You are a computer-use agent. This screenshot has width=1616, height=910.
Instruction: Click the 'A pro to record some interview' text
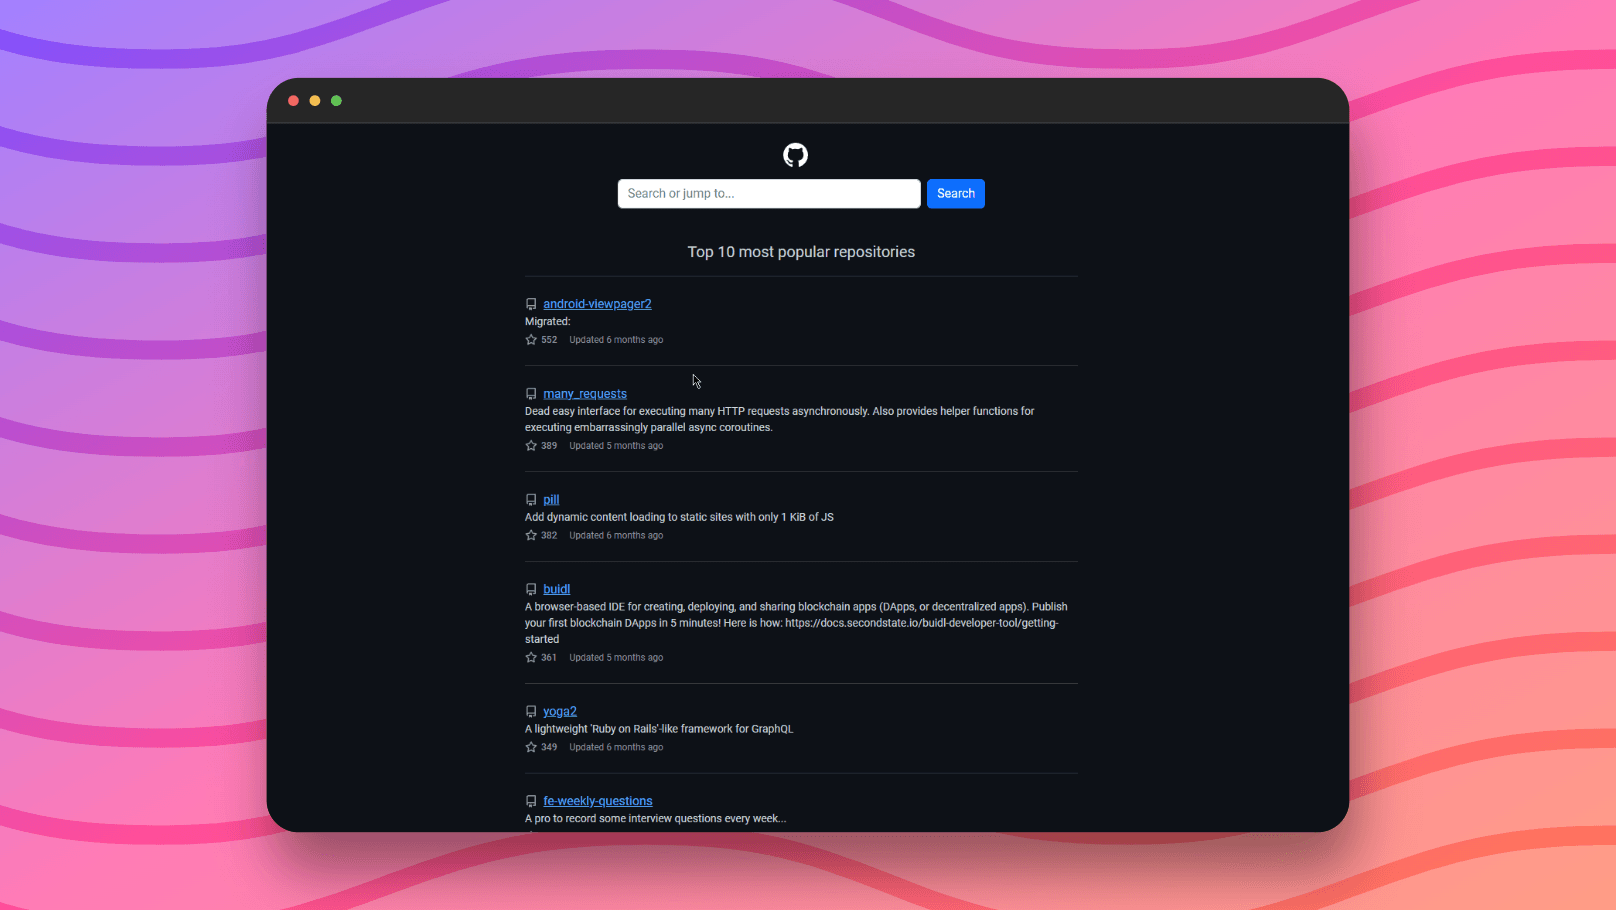[x=655, y=819]
